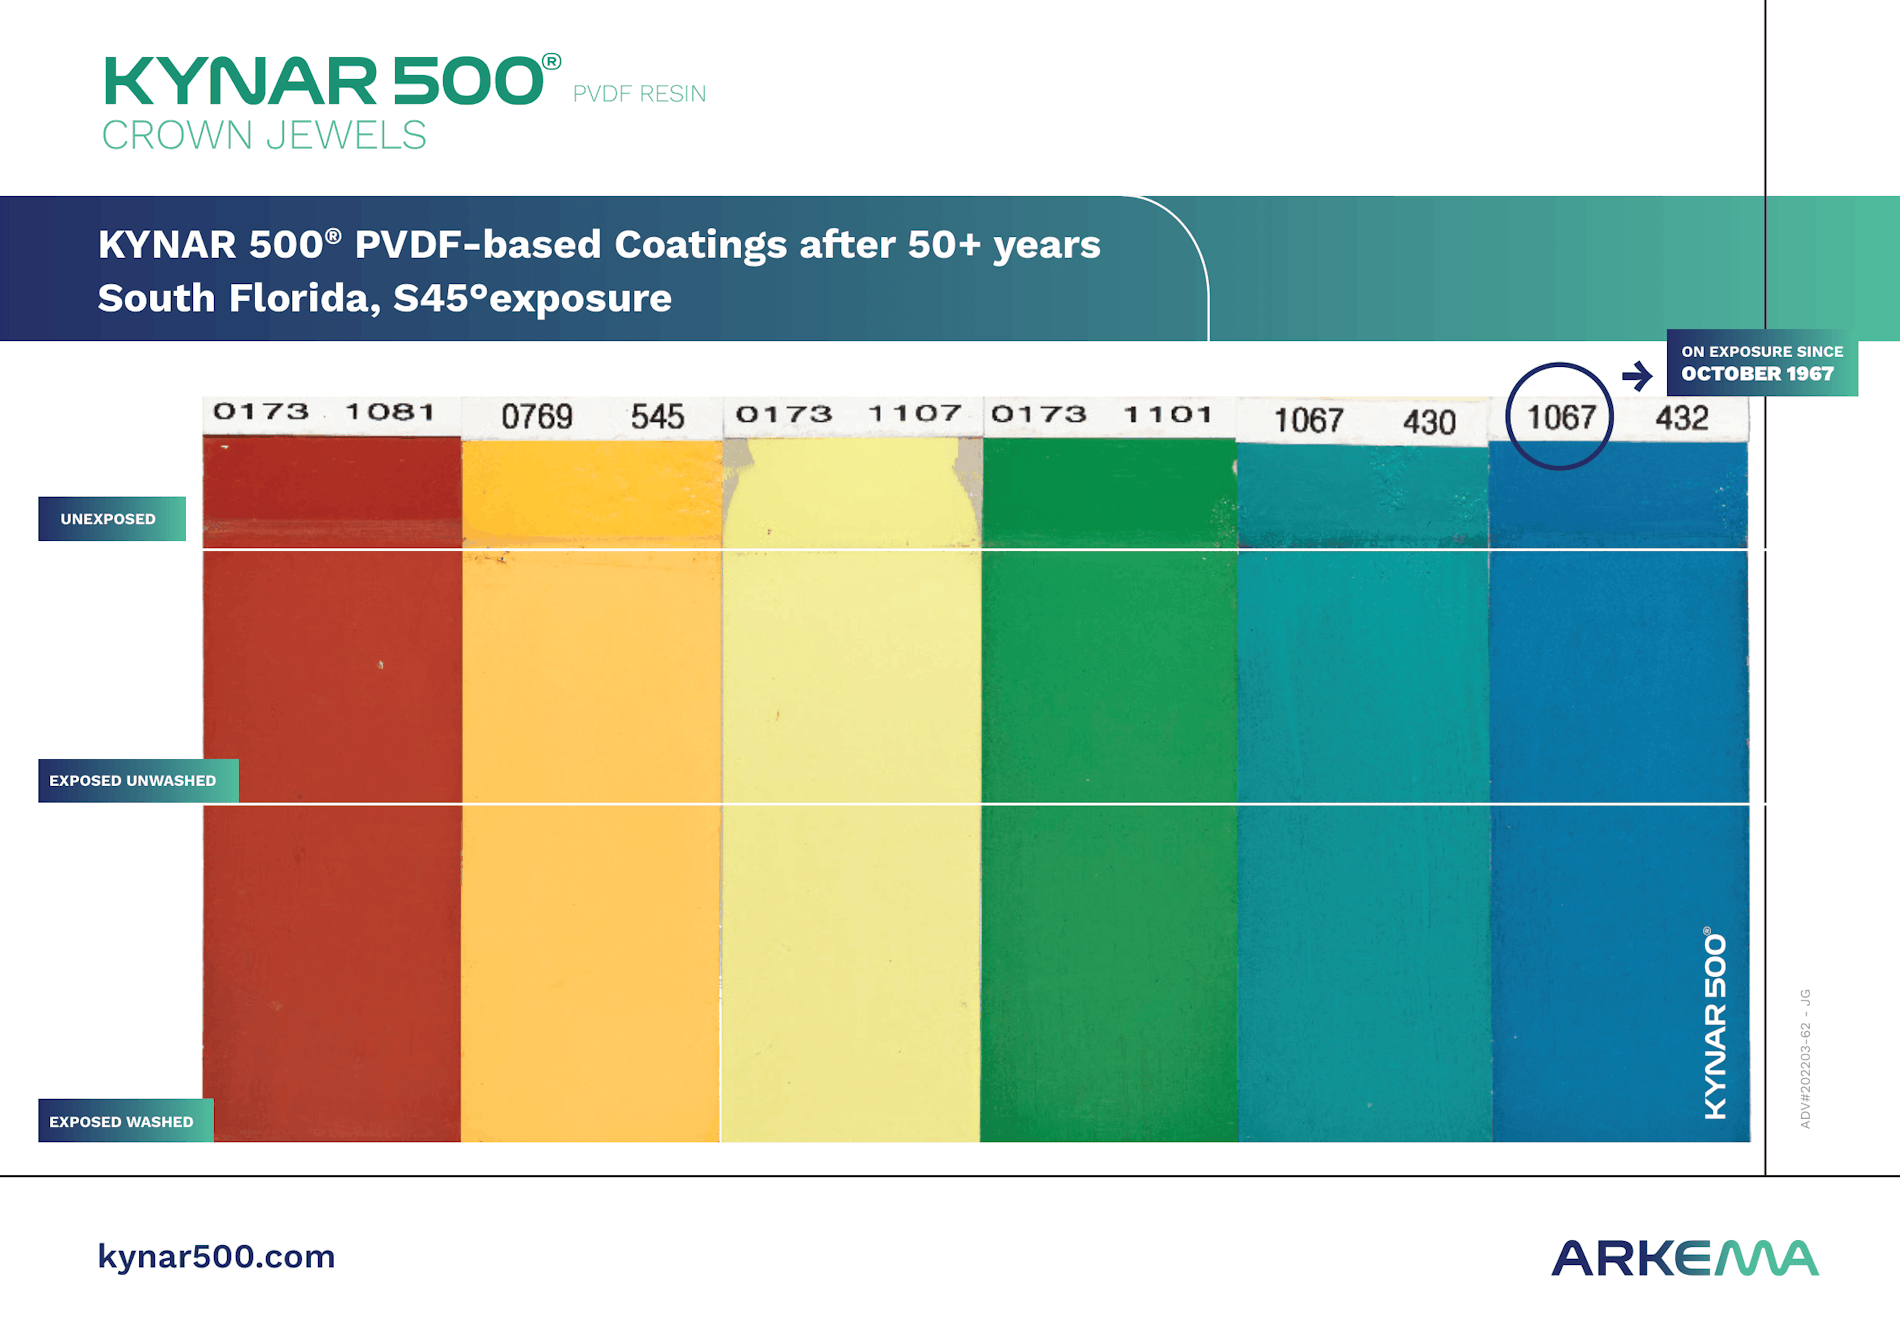The image size is (1900, 1344).
Task: Click the CROWN JEWELS subtitle
Action: click(x=264, y=135)
